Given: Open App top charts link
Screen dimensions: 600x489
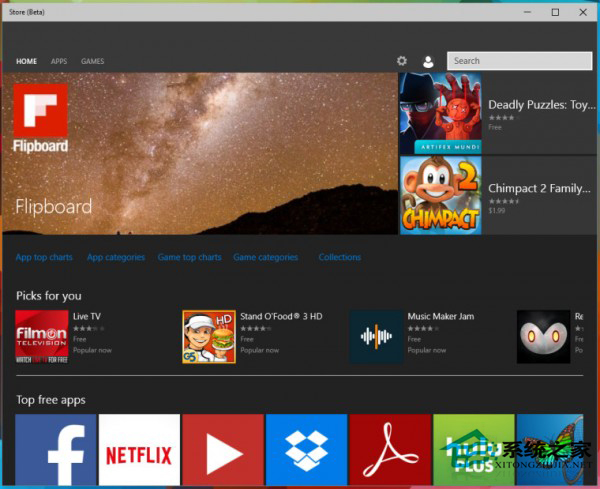Looking at the screenshot, I should click(x=44, y=257).
